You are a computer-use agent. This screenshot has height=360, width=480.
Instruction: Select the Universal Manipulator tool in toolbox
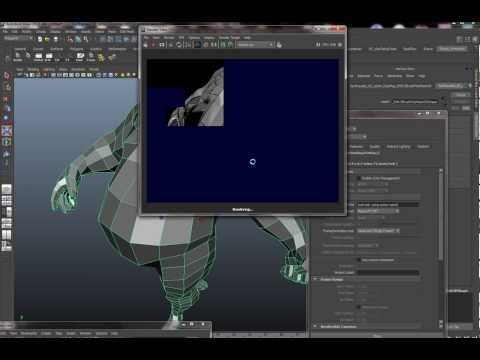click(7, 142)
